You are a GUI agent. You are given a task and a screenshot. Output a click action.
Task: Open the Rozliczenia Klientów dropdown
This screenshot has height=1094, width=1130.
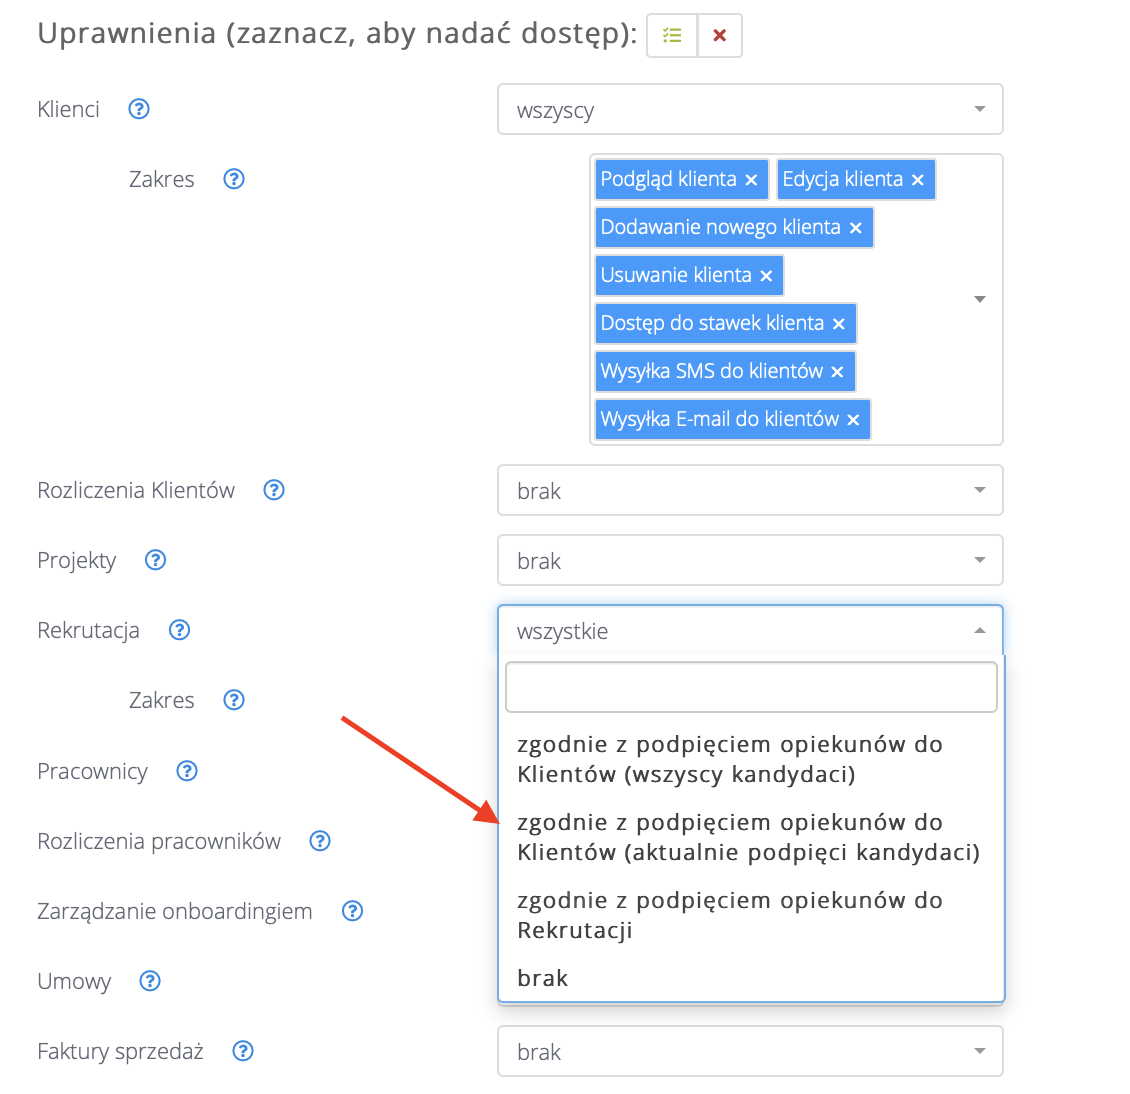750,491
